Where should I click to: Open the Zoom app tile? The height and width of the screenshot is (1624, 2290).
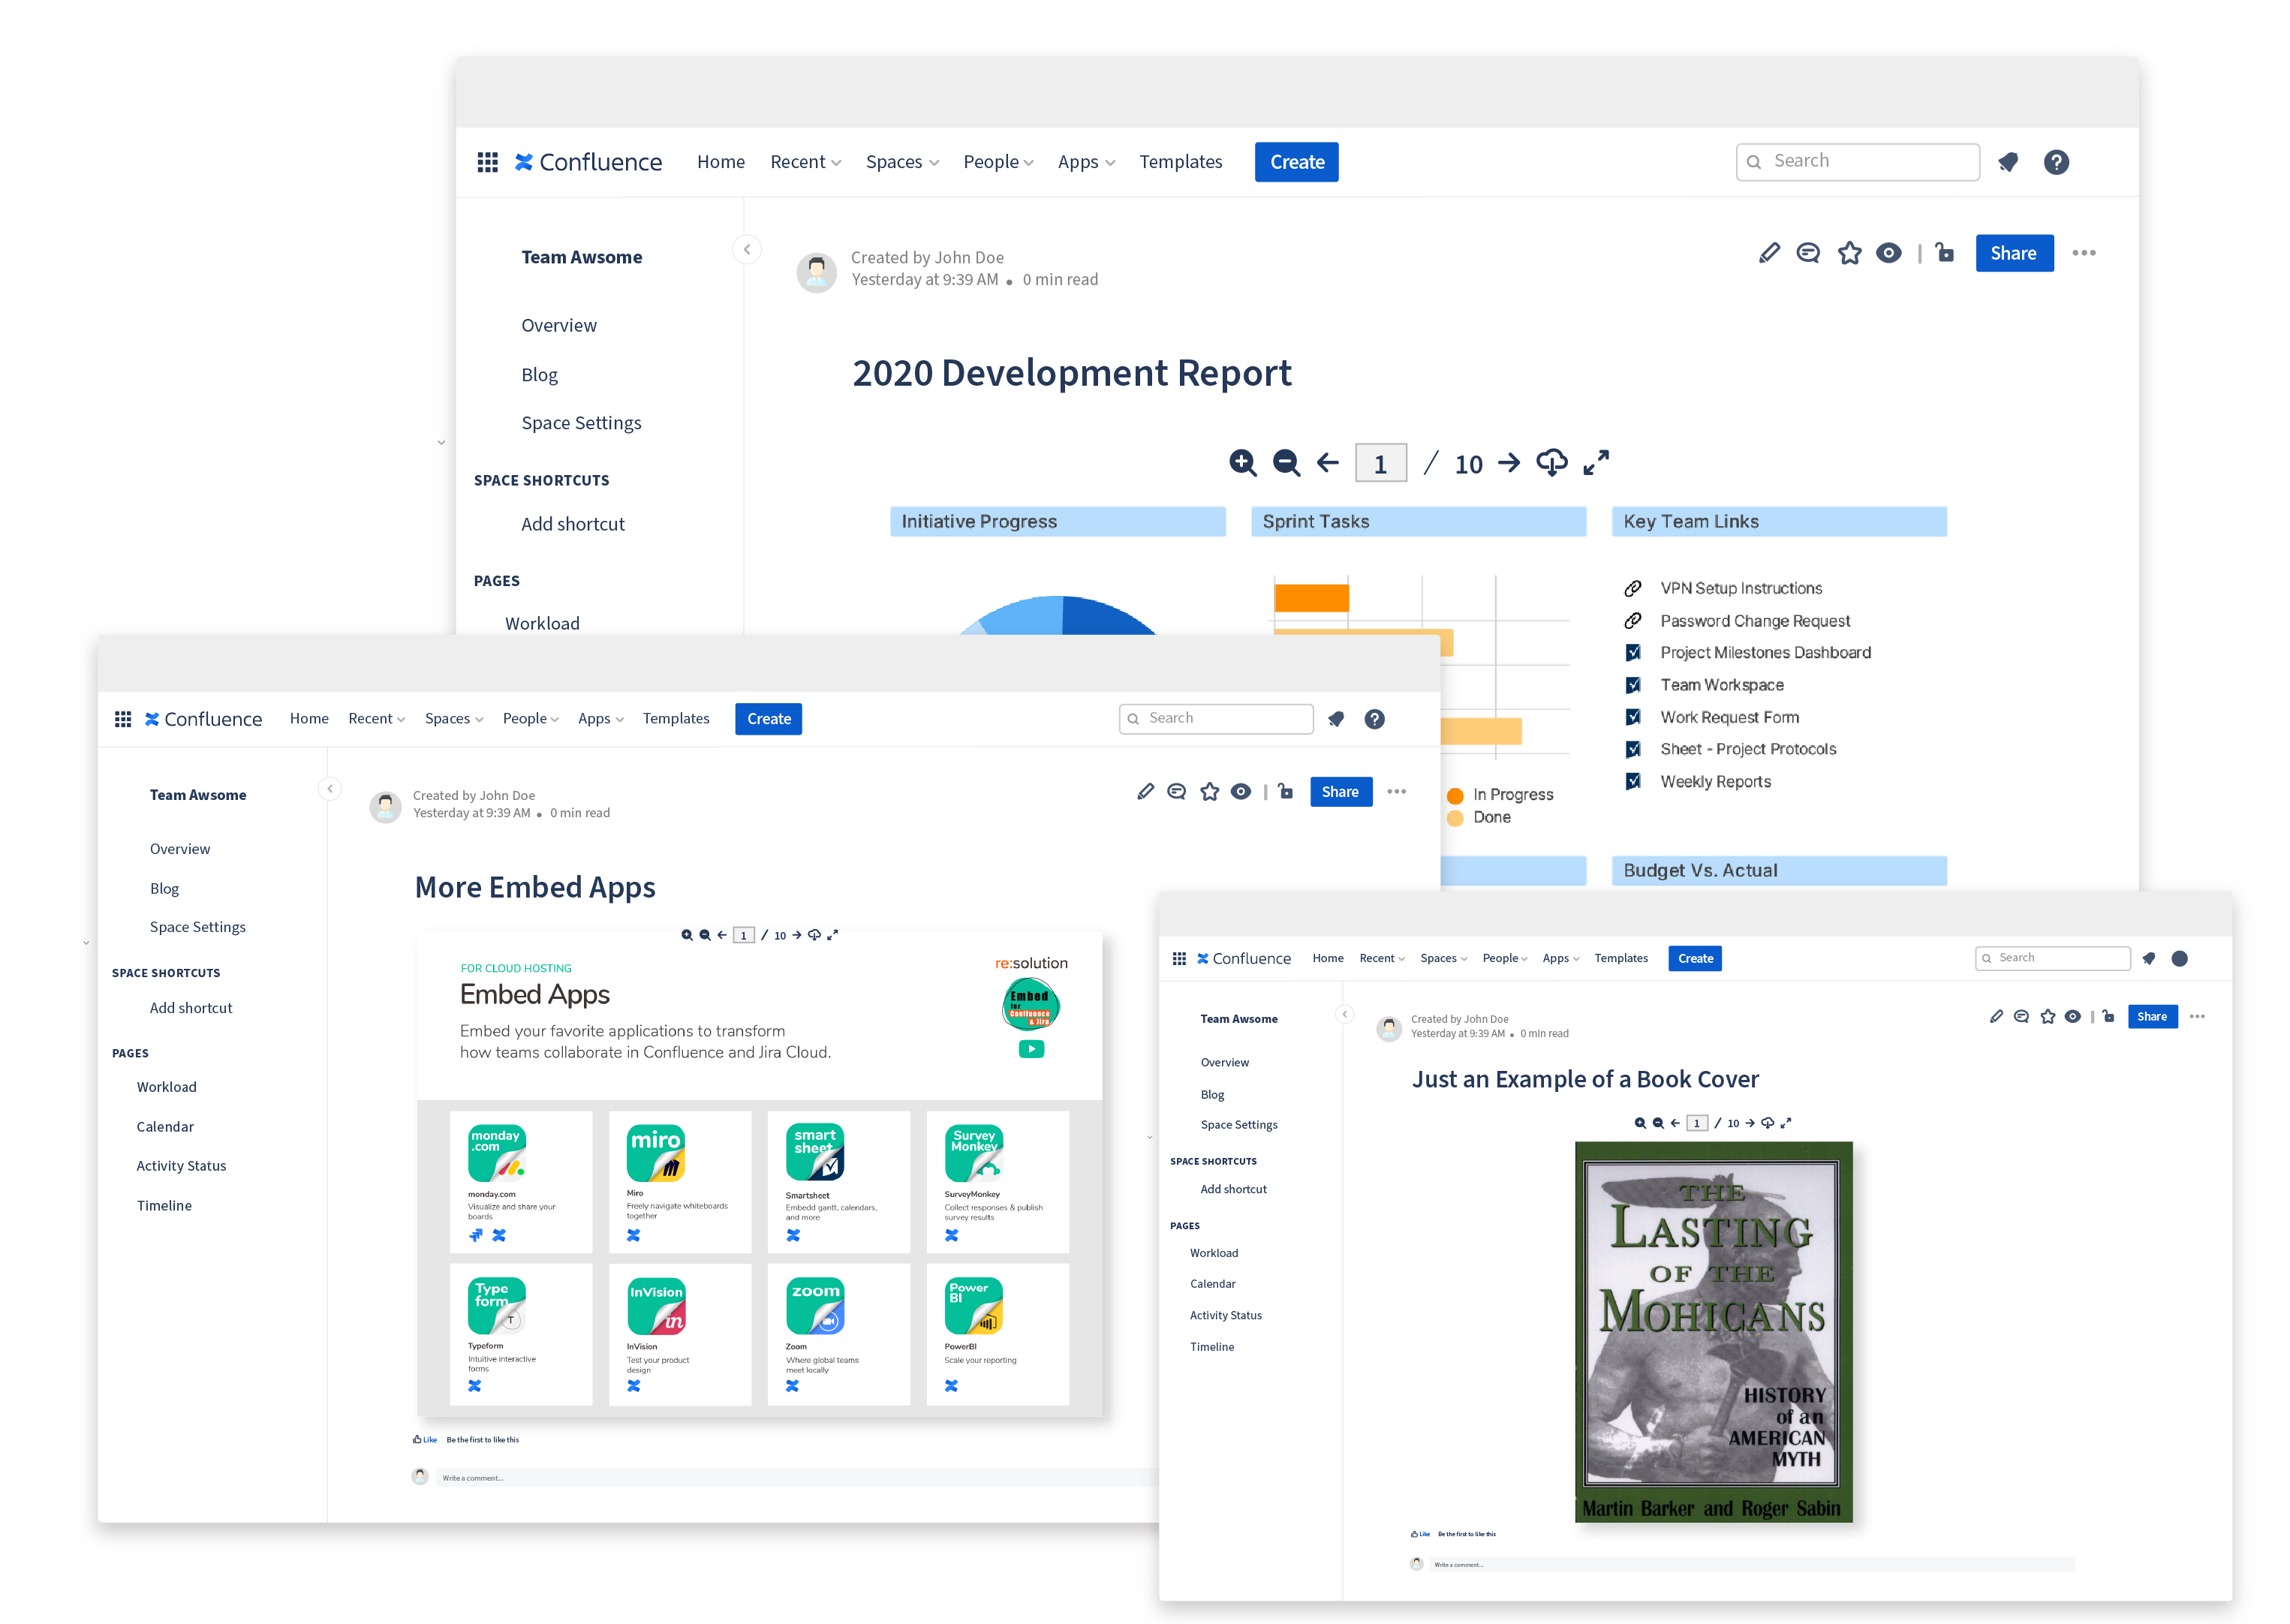pyautogui.click(x=839, y=1334)
